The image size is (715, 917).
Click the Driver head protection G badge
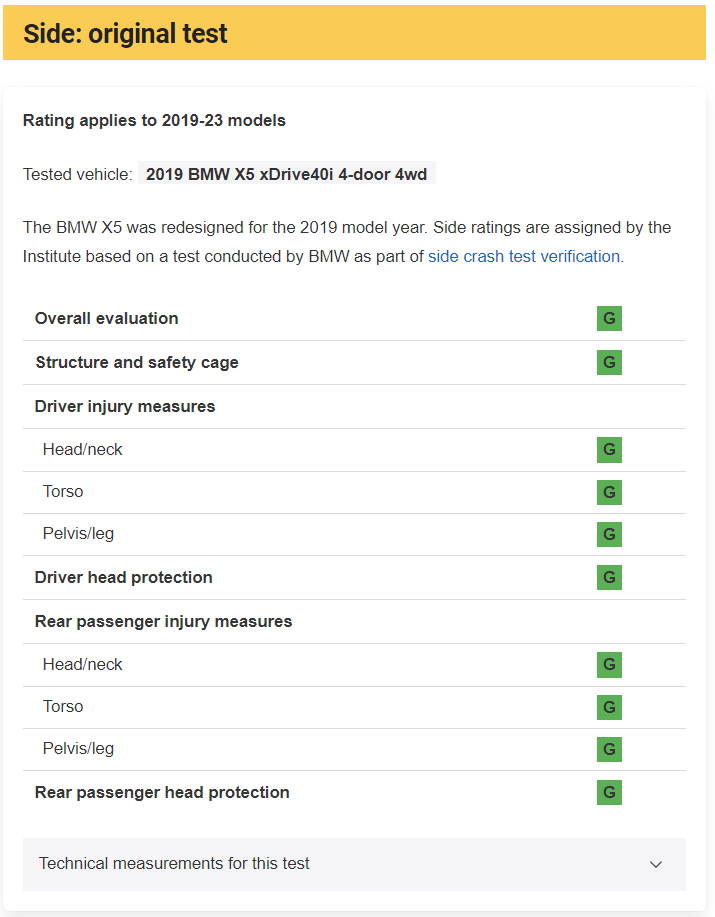point(609,577)
